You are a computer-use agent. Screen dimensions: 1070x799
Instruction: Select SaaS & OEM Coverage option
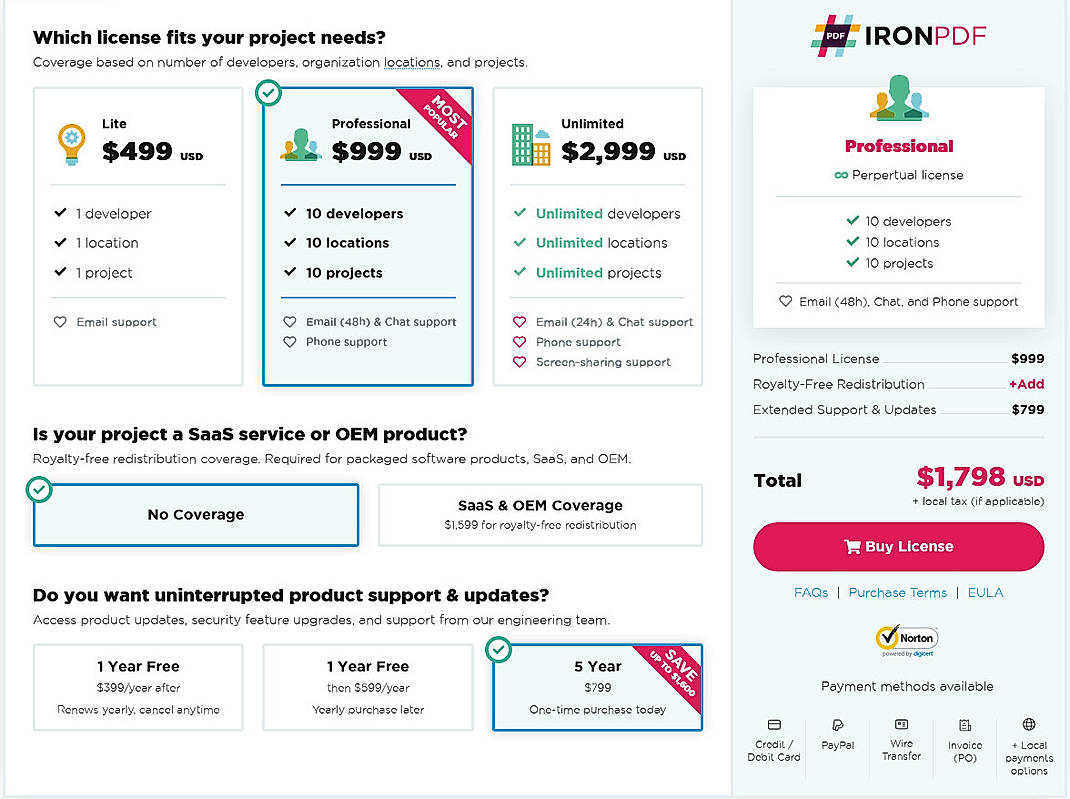[x=540, y=514]
